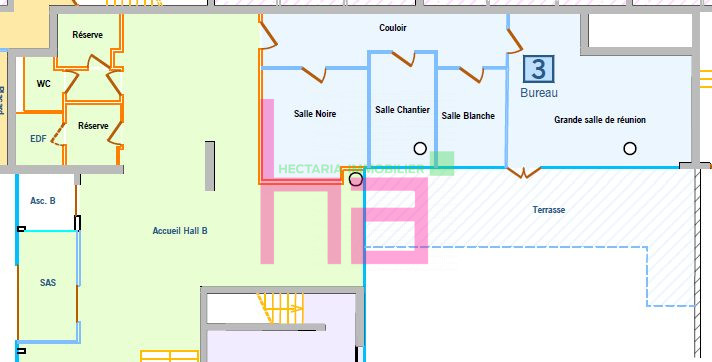The width and height of the screenshot is (712, 362).
Task: Click the Asc. B elevator label
Action: tap(43, 201)
